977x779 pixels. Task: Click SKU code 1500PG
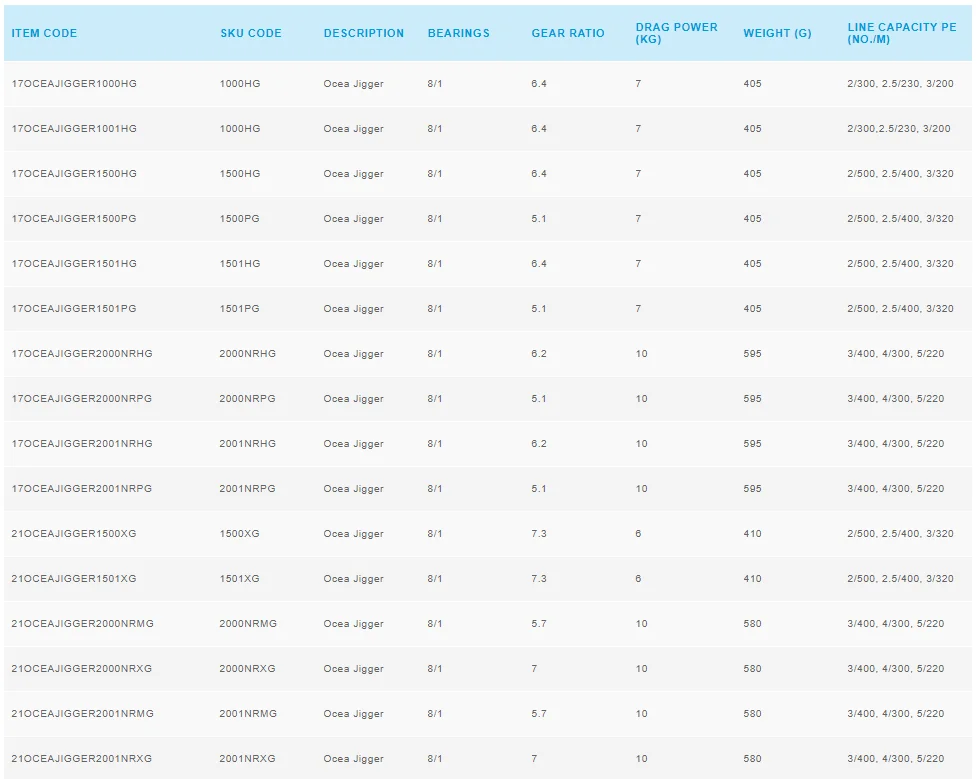pos(239,219)
